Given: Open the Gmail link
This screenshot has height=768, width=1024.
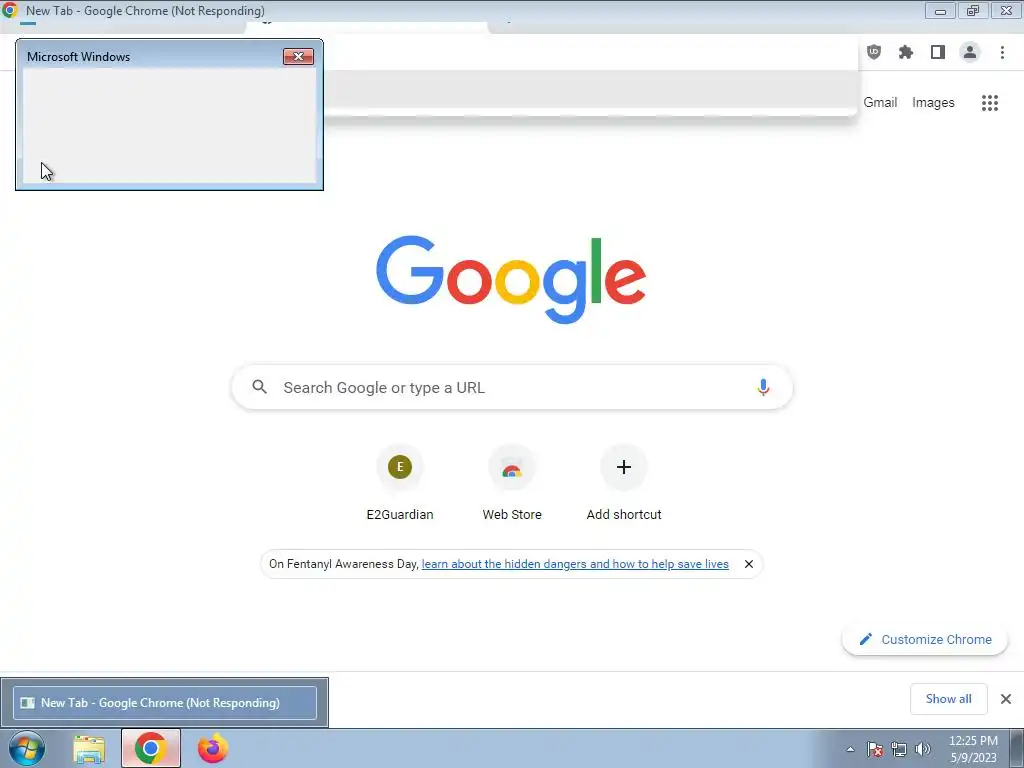Looking at the screenshot, I should pyautogui.click(x=880, y=103).
